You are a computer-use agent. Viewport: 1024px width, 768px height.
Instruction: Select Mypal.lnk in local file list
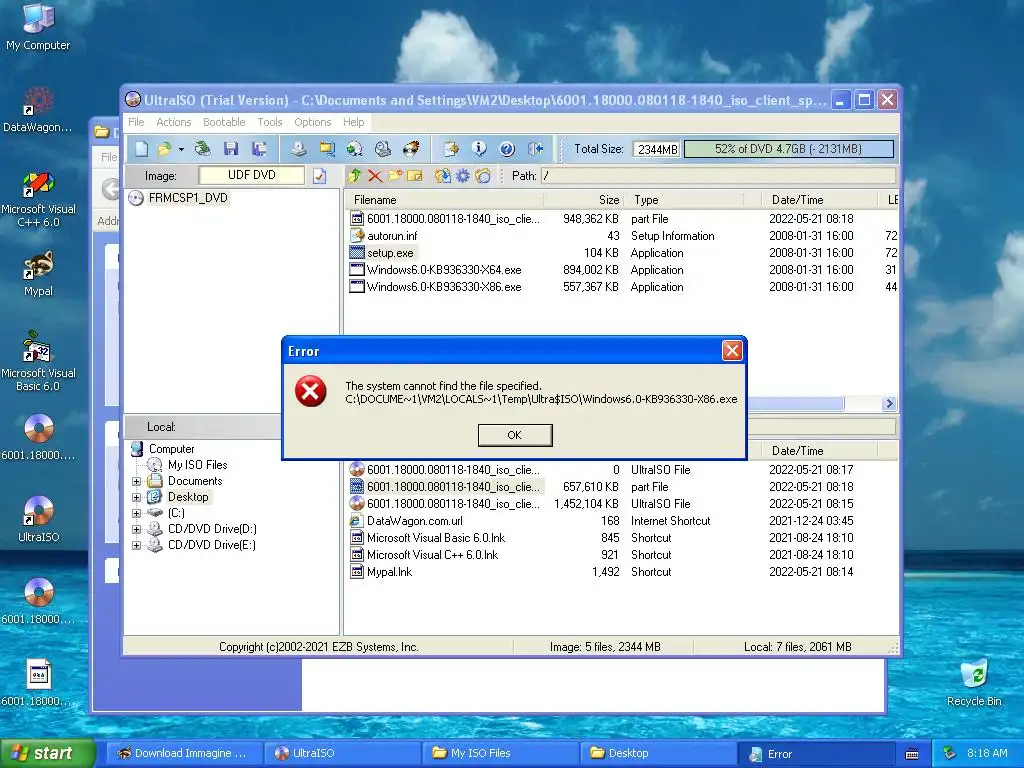[x=389, y=571]
